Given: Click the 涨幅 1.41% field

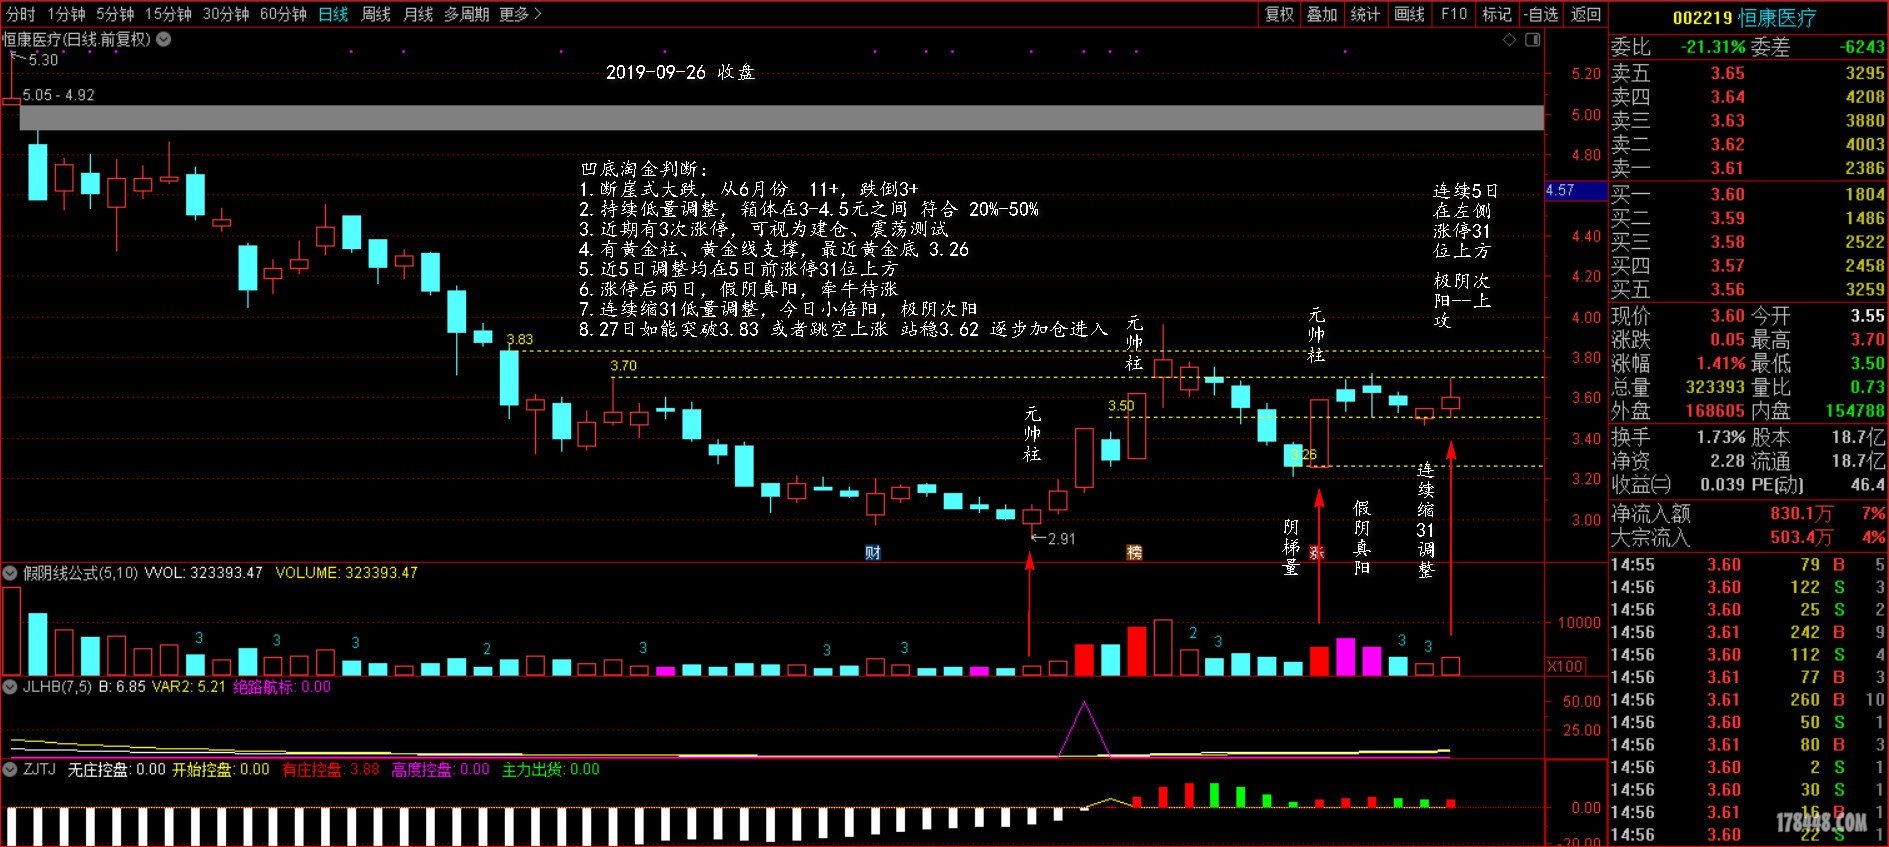Looking at the screenshot, I should coord(1678,363).
